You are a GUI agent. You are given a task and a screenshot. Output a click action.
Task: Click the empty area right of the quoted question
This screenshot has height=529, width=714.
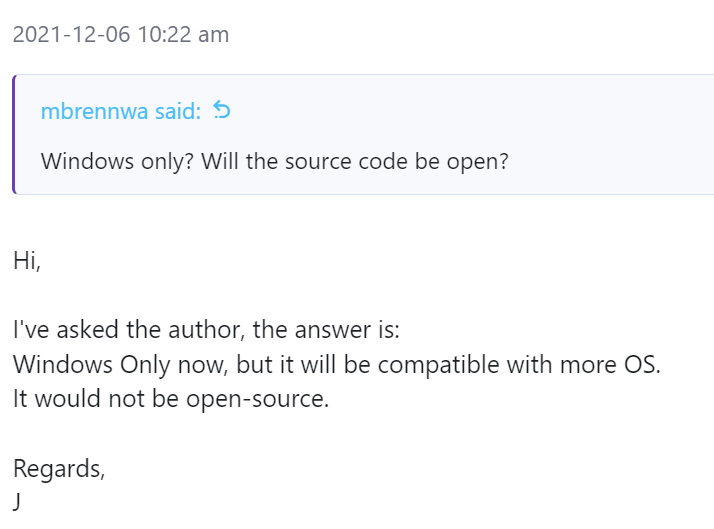click(610, 162)
